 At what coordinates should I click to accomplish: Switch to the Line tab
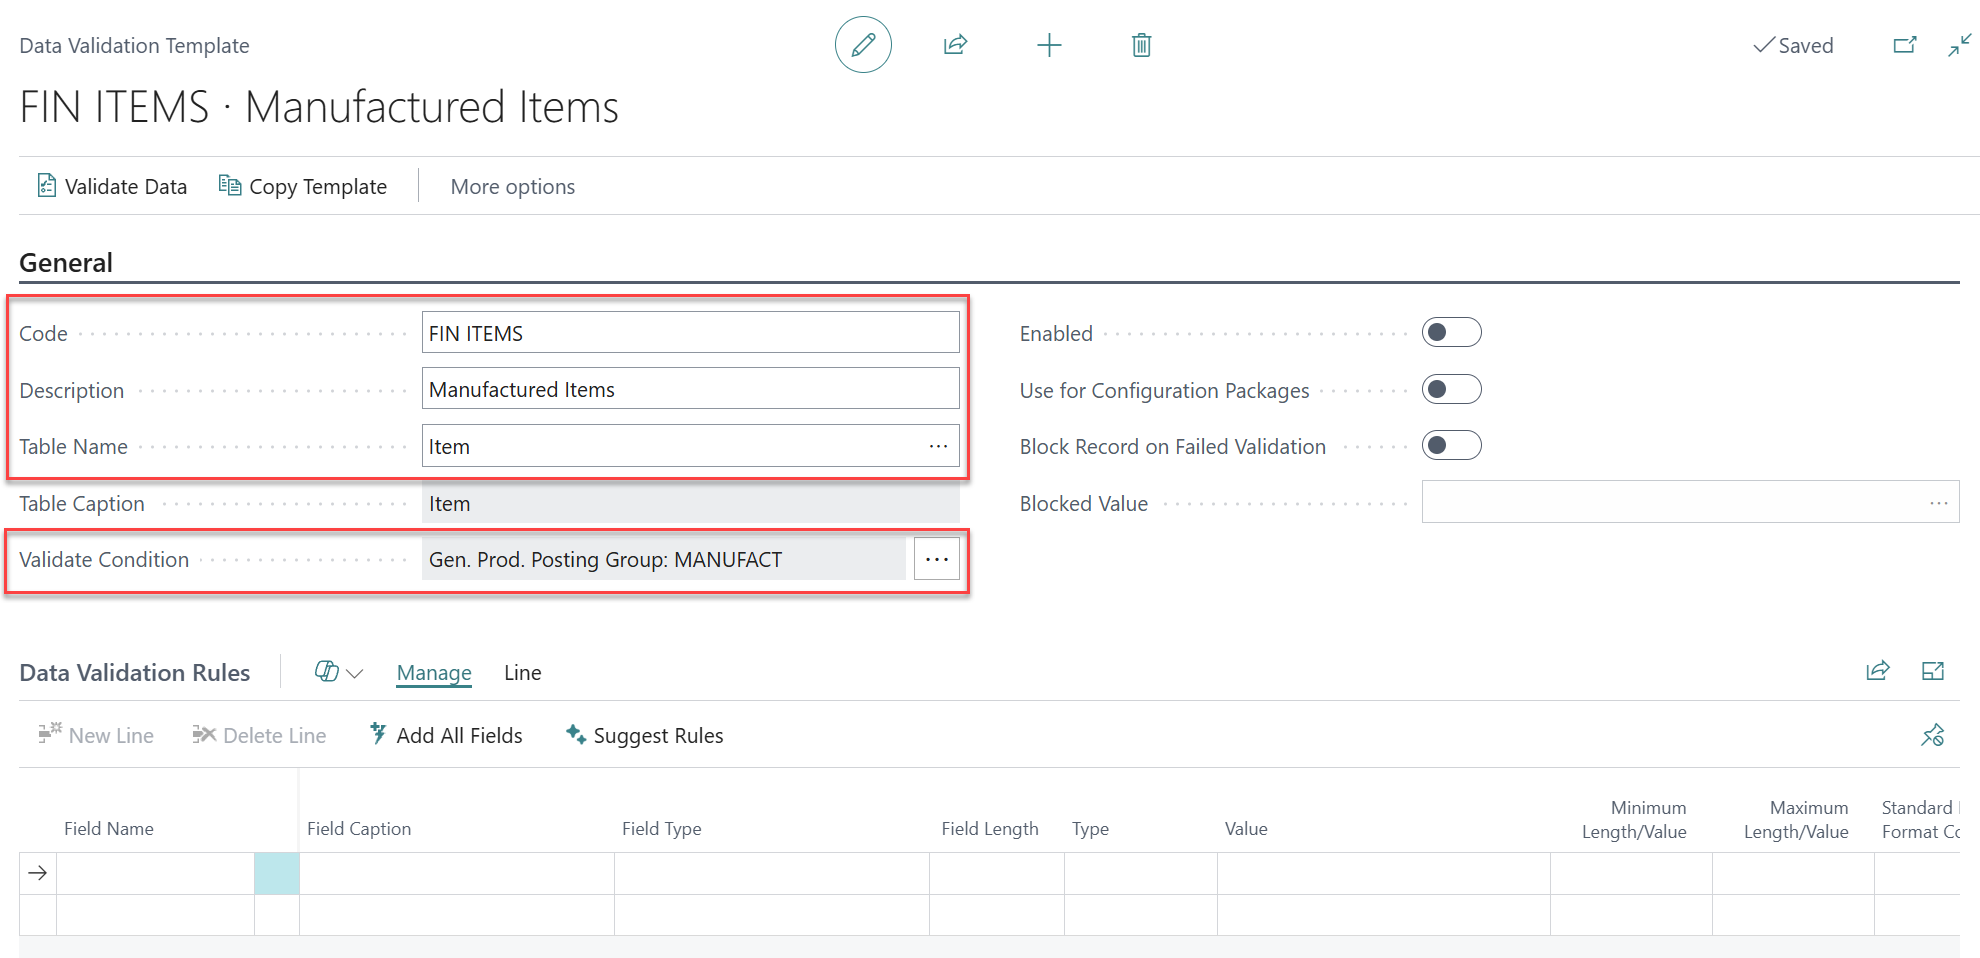pos(522,672)
